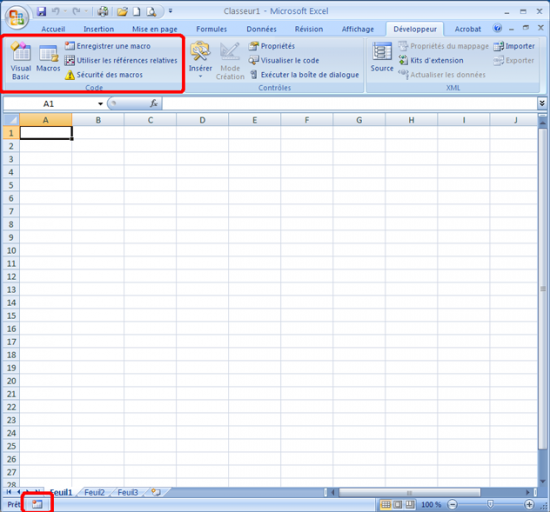Switch to the Acrobat tab

(x=468, y=29)
